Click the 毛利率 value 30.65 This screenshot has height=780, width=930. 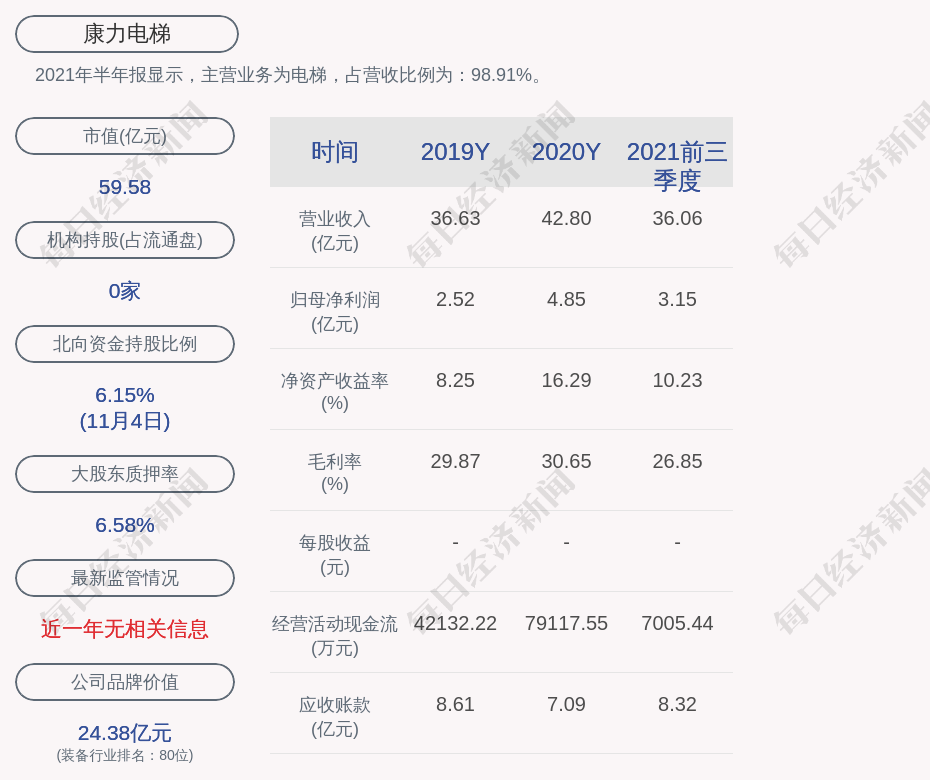pyautogui.click(x=566, y=461)
